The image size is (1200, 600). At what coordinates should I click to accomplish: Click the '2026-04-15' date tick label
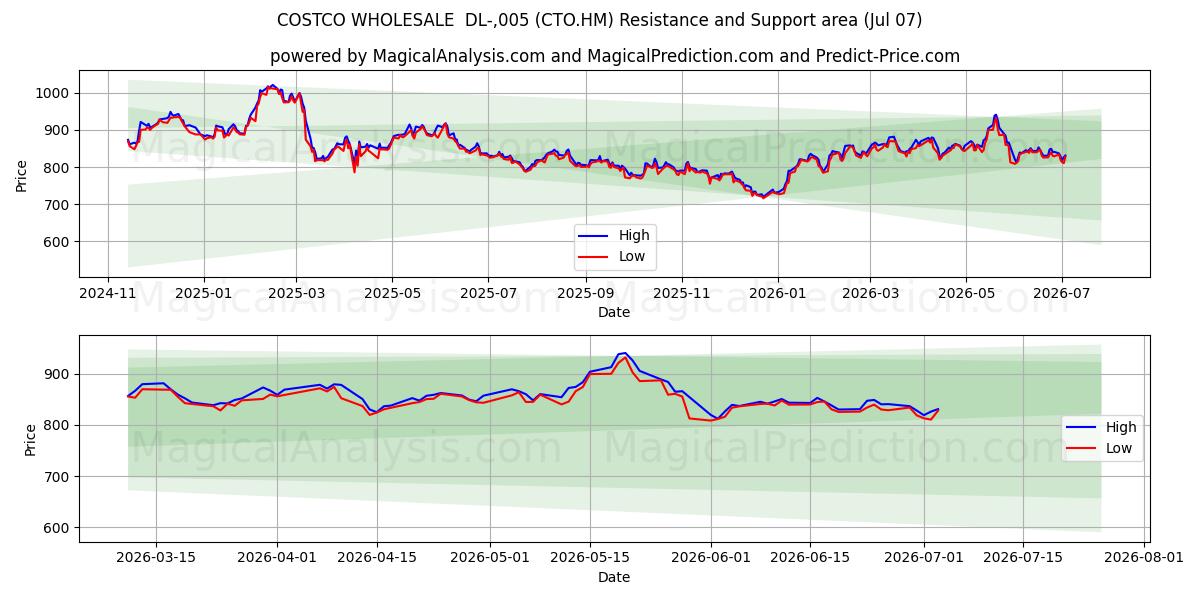point(377,558)
